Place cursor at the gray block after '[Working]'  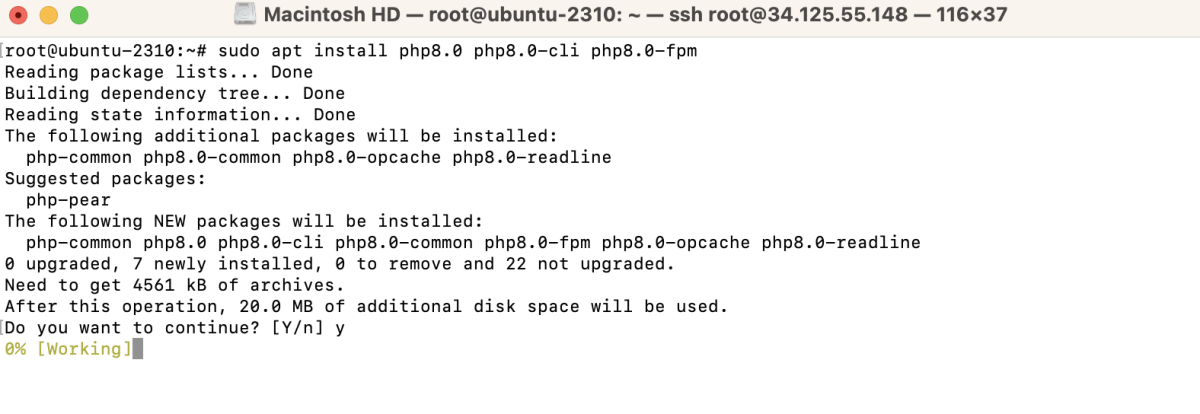coord(138,348)
